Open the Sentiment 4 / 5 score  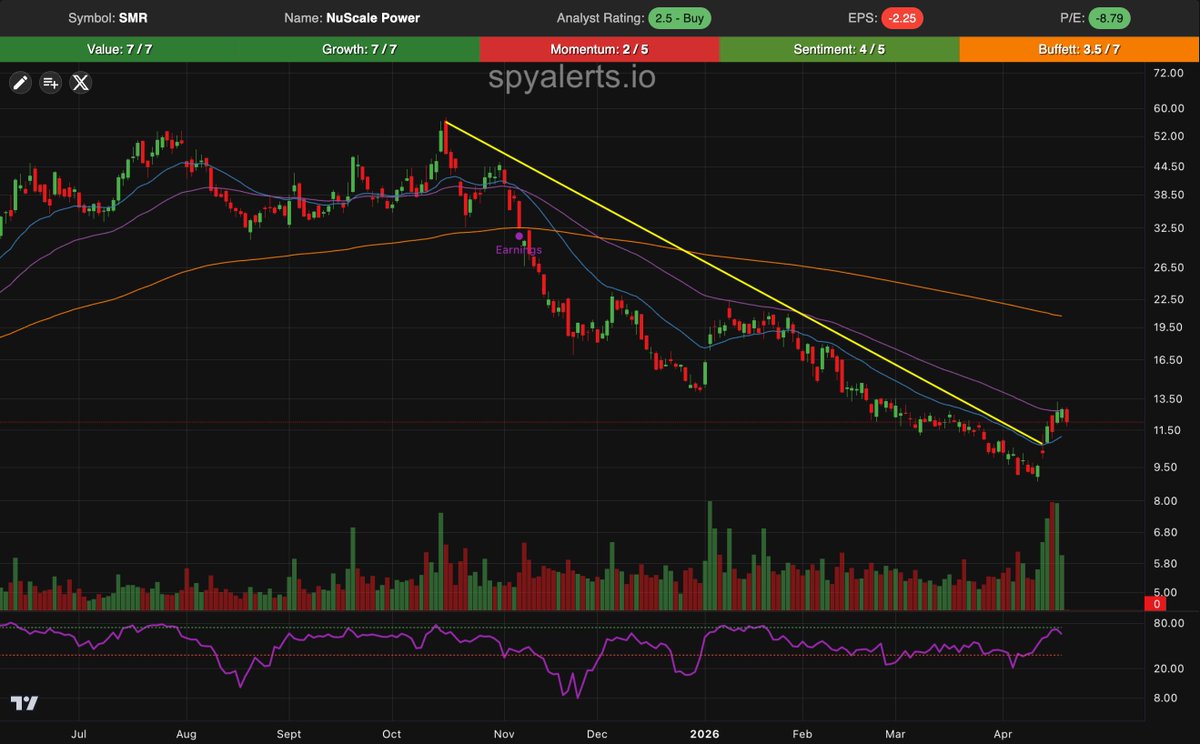[x=840, y=49]
